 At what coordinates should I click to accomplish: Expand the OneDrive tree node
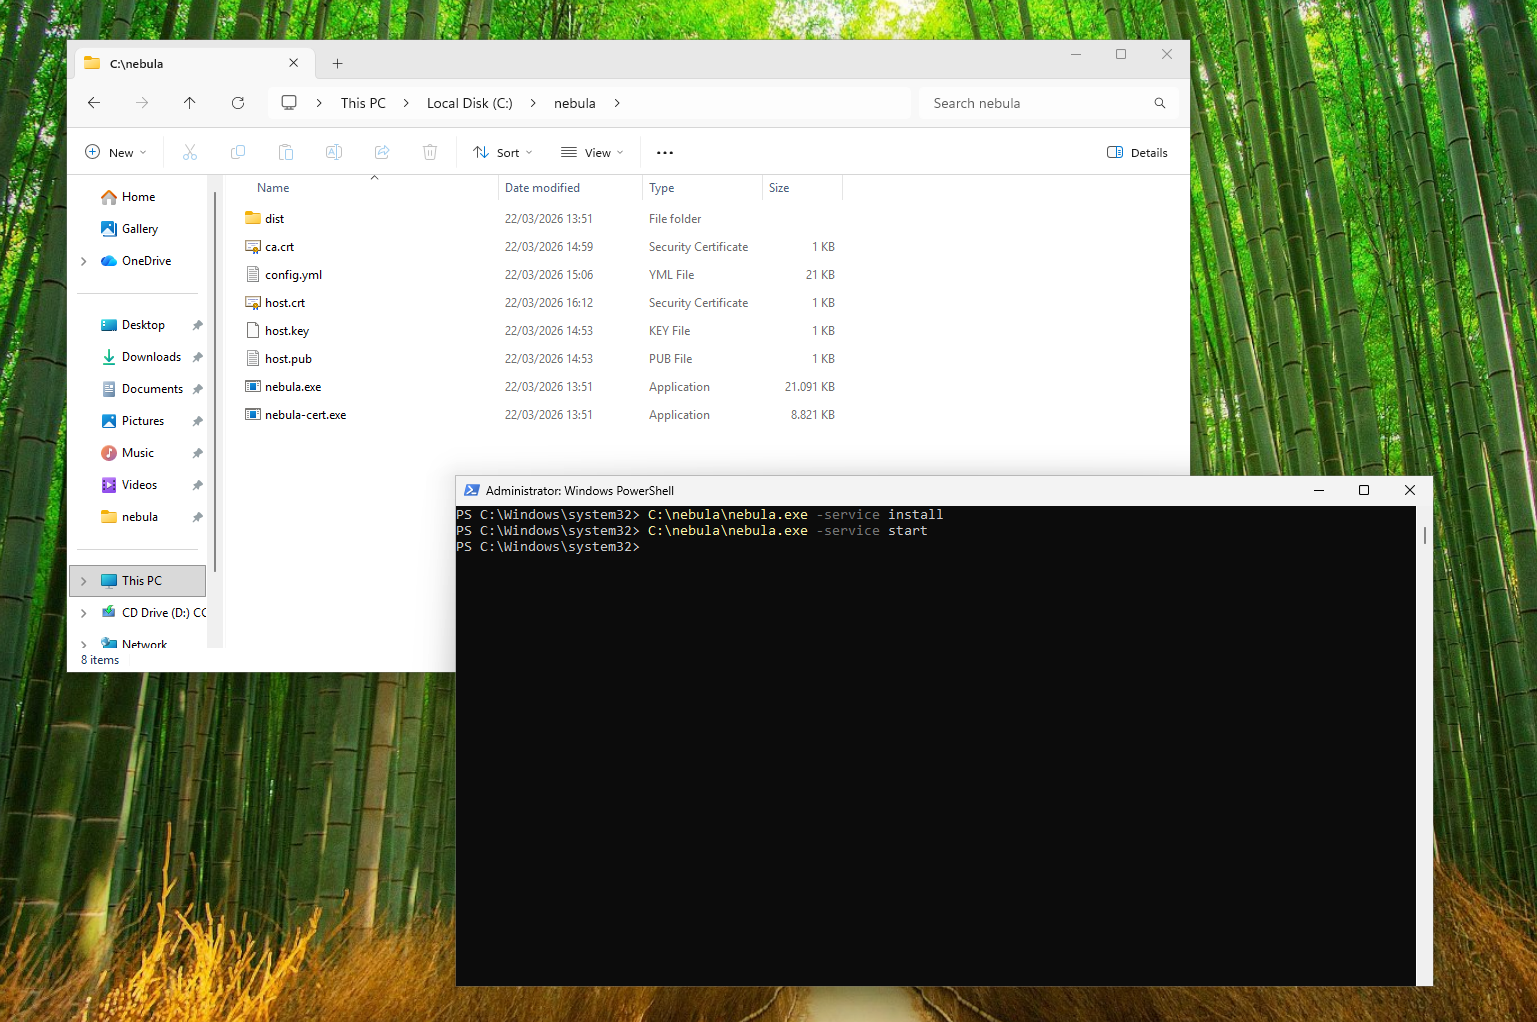[x=84, y=261]
